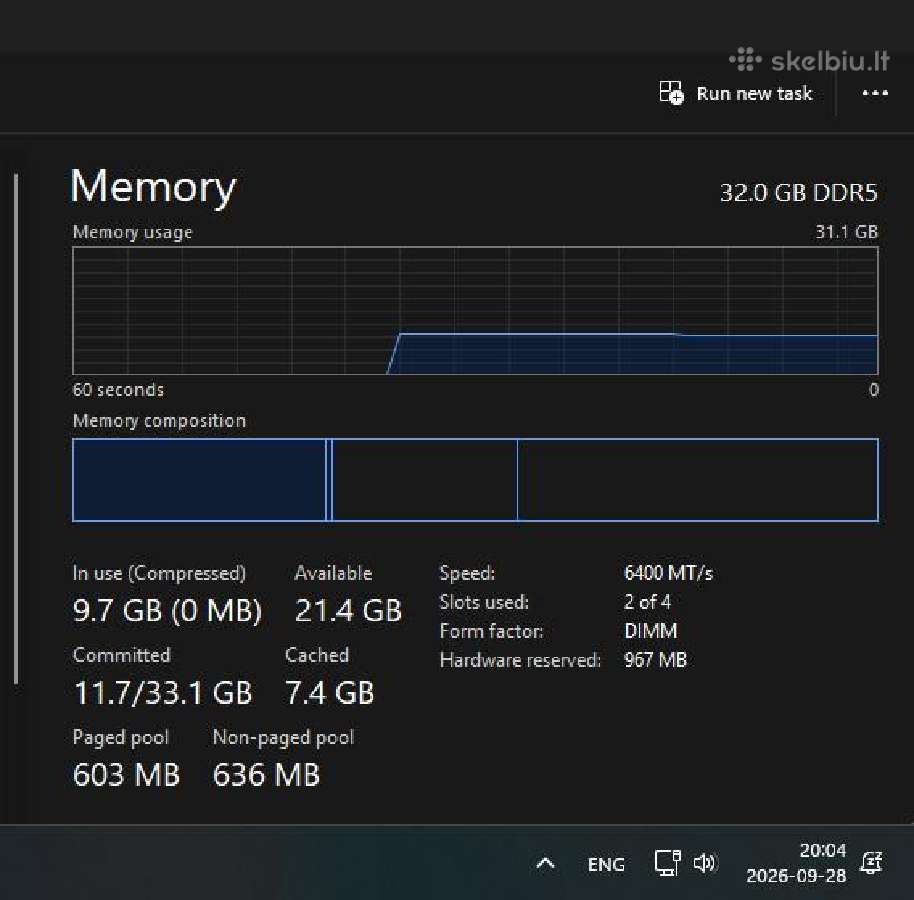Image resolution: width=914 pixels, height=900 pixels.
Task: Open the volume speaker tray icon
Action: (x=705, y=863)
